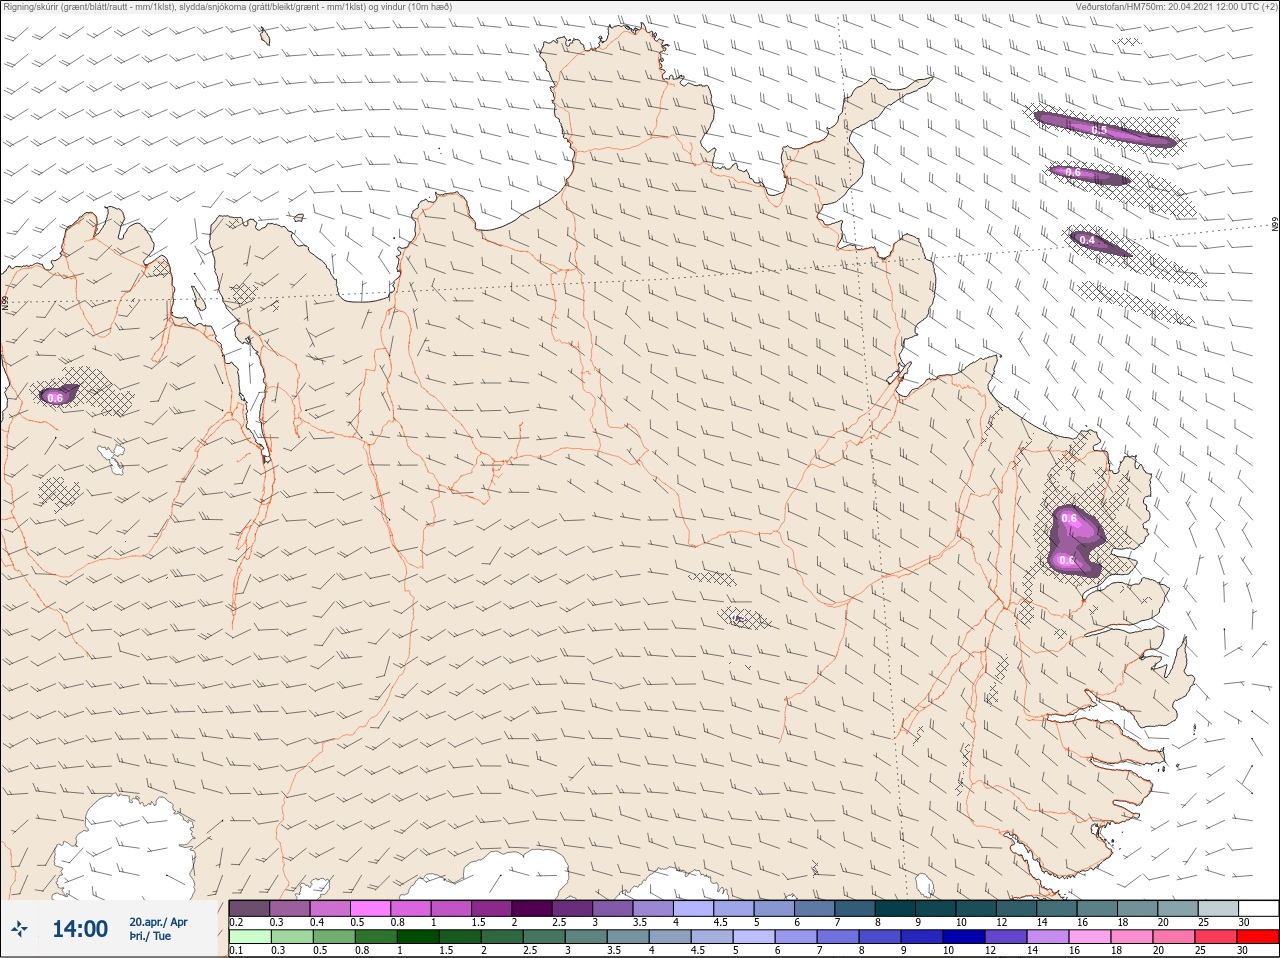Click the 0.5 label on the northeast offshore band
The height and width of the screenshot is (958, 1280).
point(1099,130)
